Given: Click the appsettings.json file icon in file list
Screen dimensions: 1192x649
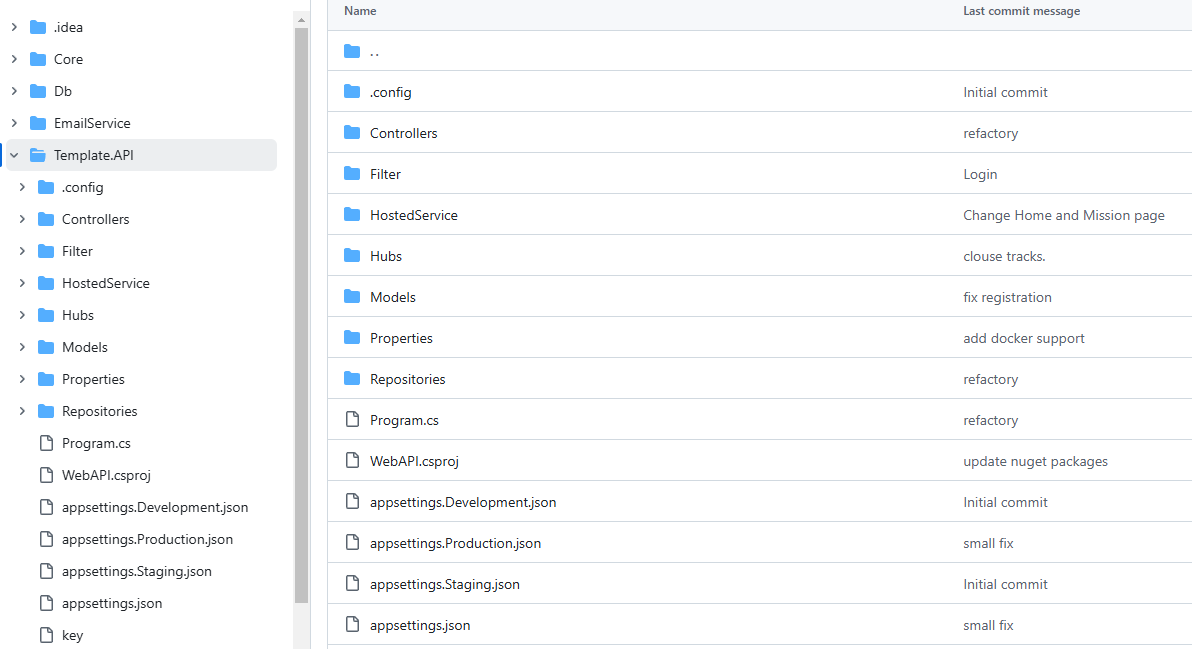Looking at the screenshot, I should 352,625.
